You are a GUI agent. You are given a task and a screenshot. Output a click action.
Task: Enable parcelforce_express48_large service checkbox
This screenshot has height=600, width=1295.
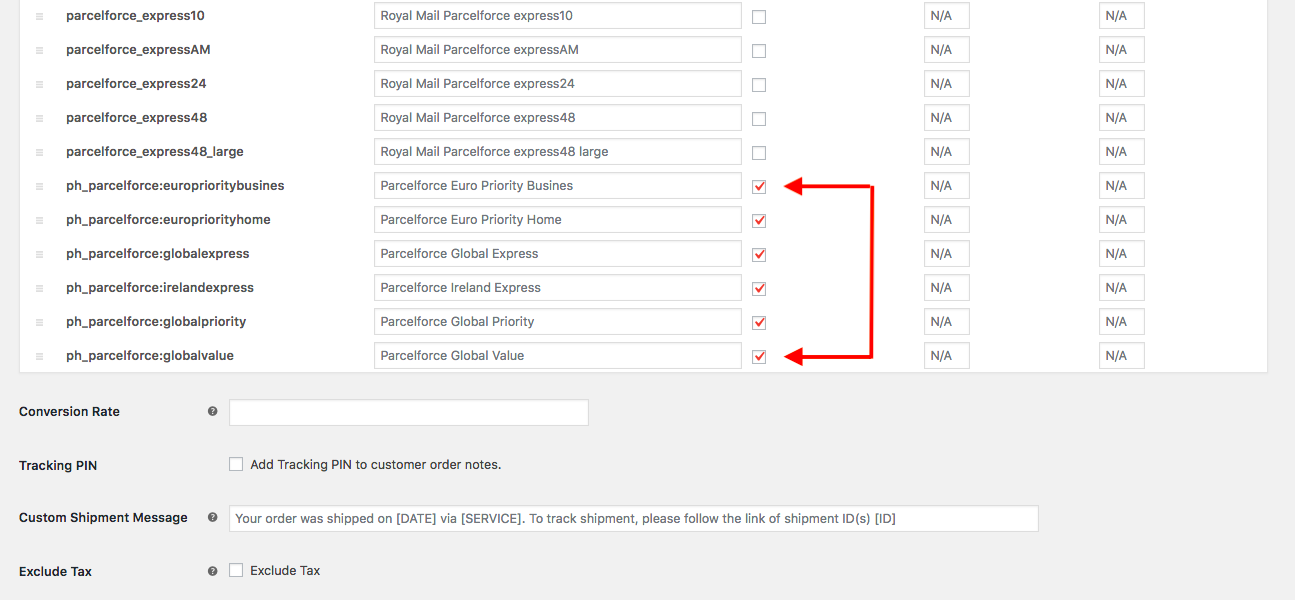pos(759,153)
